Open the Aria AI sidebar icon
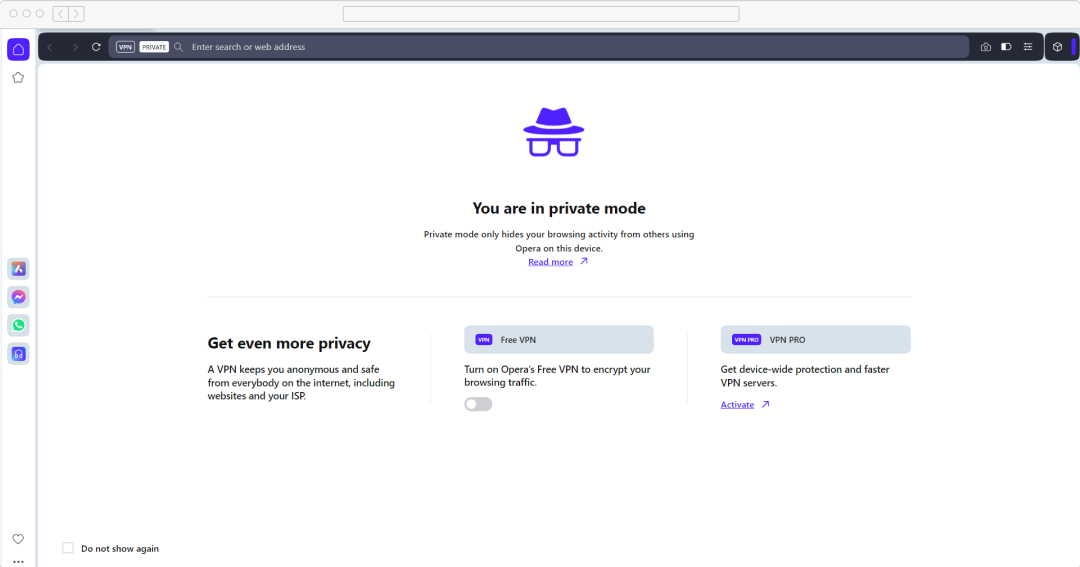The width and height of the screenshot is (1080, 567). 19,269
